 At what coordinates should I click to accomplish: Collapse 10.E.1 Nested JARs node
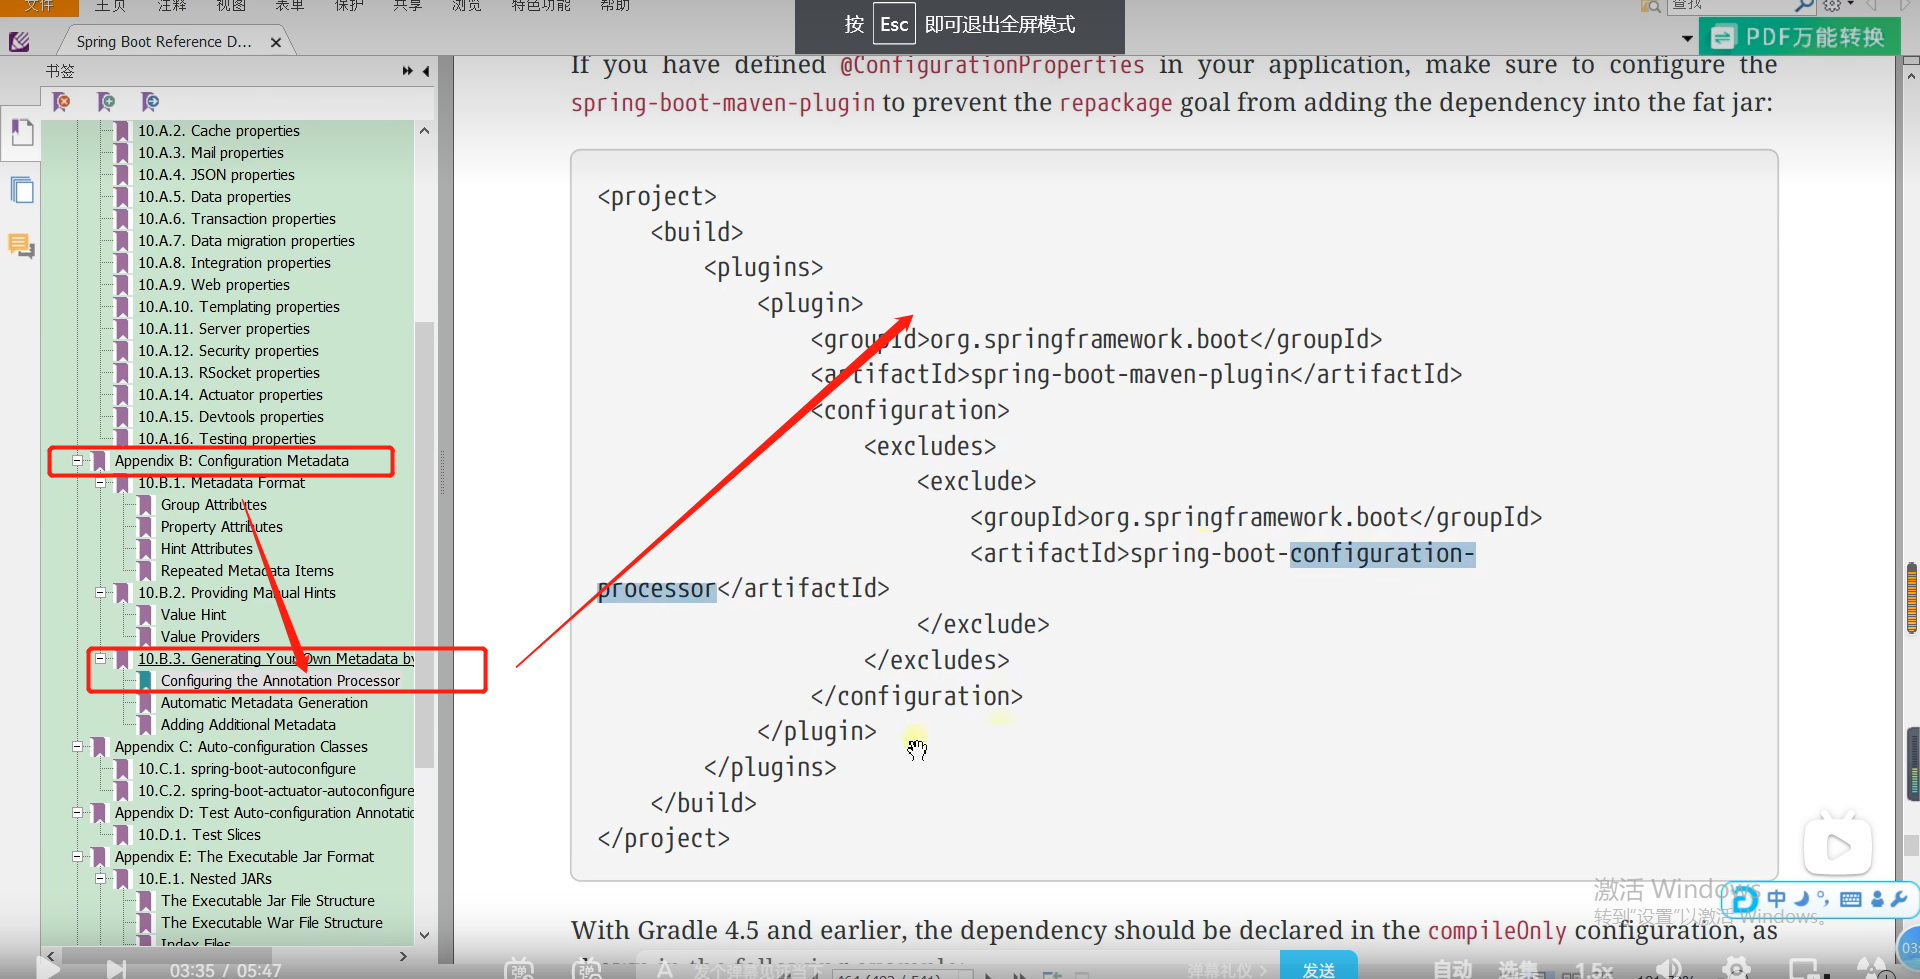coord(100,879)
